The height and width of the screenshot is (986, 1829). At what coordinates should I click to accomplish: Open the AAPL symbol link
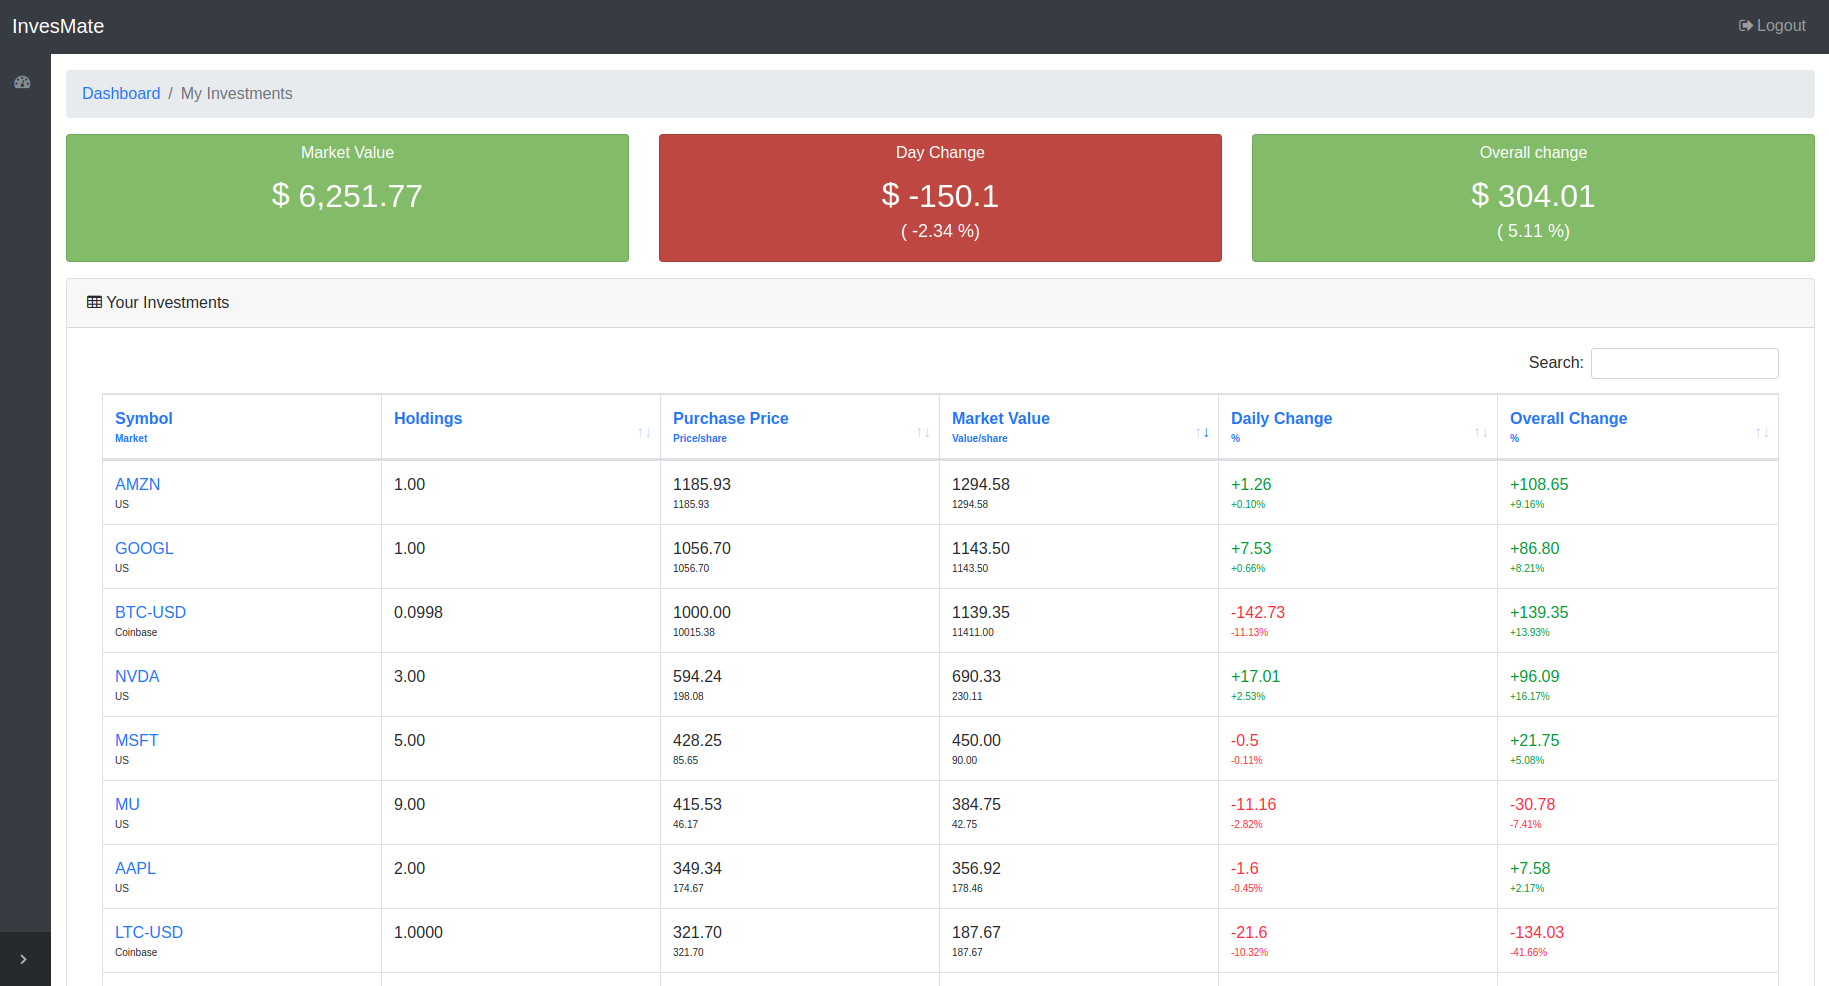tap(135, 868)
